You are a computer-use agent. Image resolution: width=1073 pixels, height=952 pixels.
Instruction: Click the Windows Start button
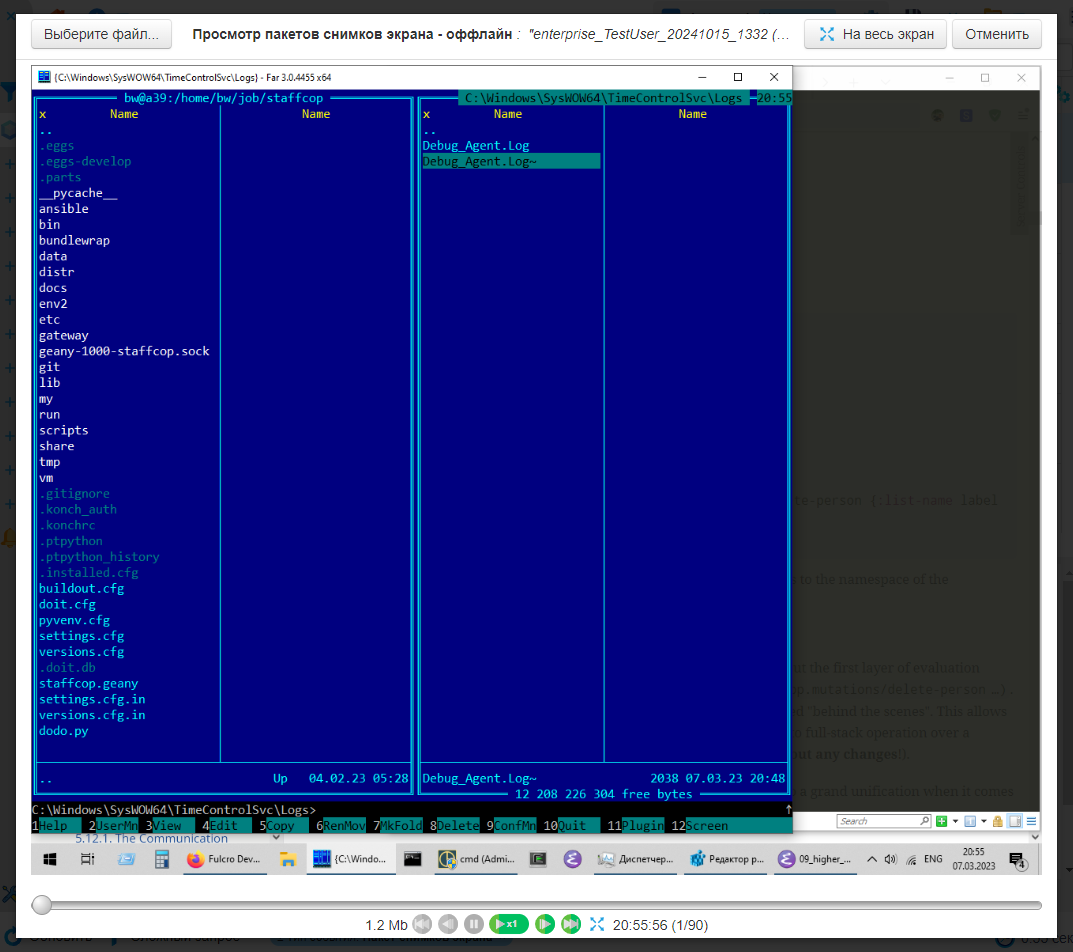[49, 859]
